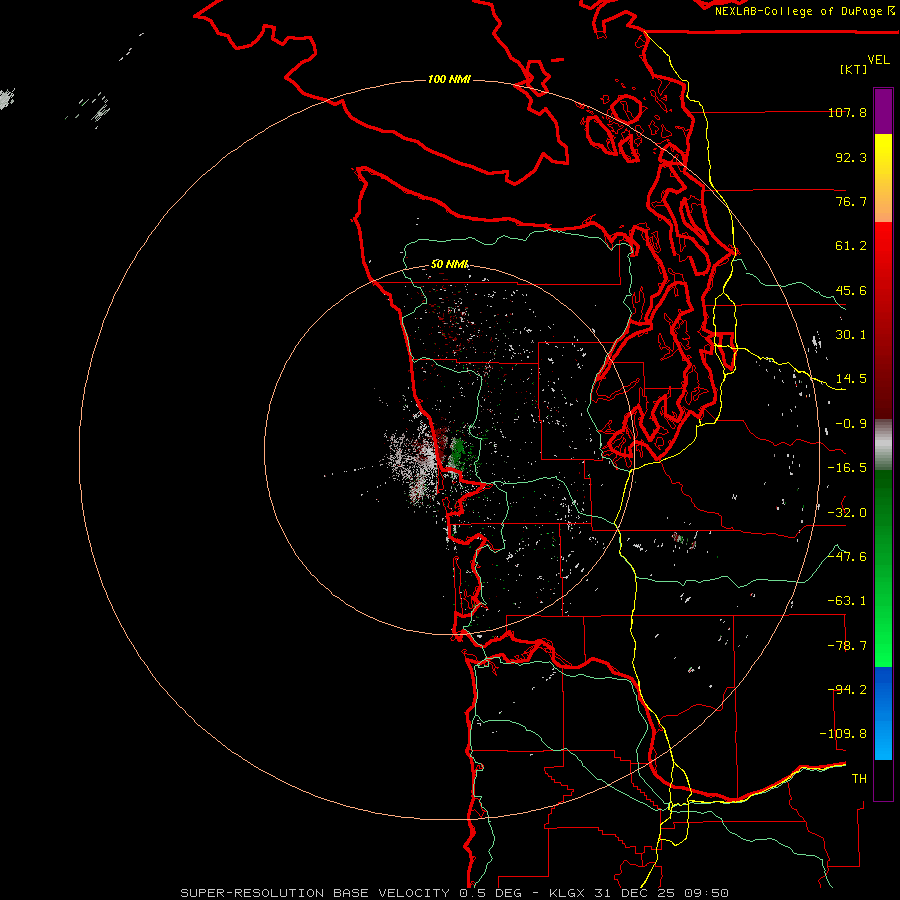
Task: Click the gray-white offshore echo cluster
Action: tap(412, 462)
